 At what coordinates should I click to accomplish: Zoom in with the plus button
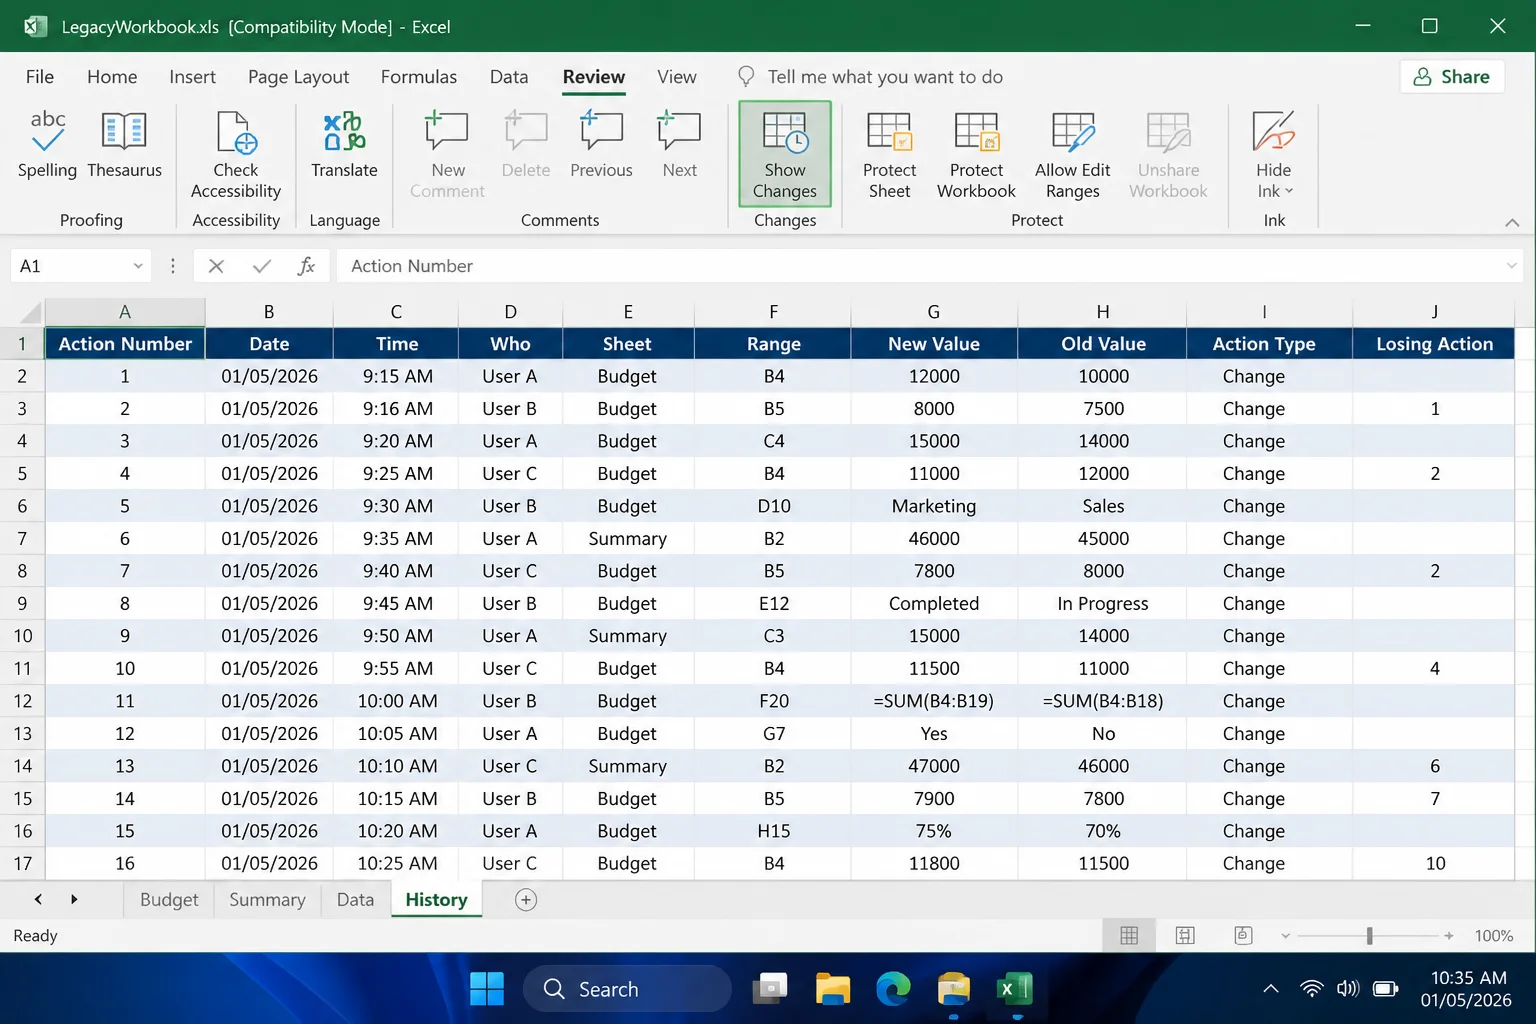[x=1448, y=936]
